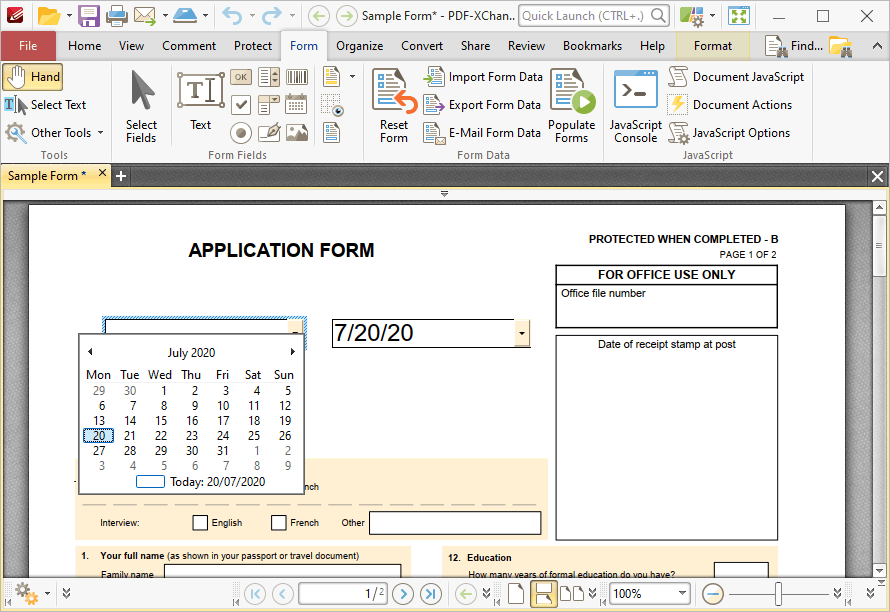The height and width of the screenshot is (612, 890).
Task: Click the Select Fields arrow tool
Action: 141,107
